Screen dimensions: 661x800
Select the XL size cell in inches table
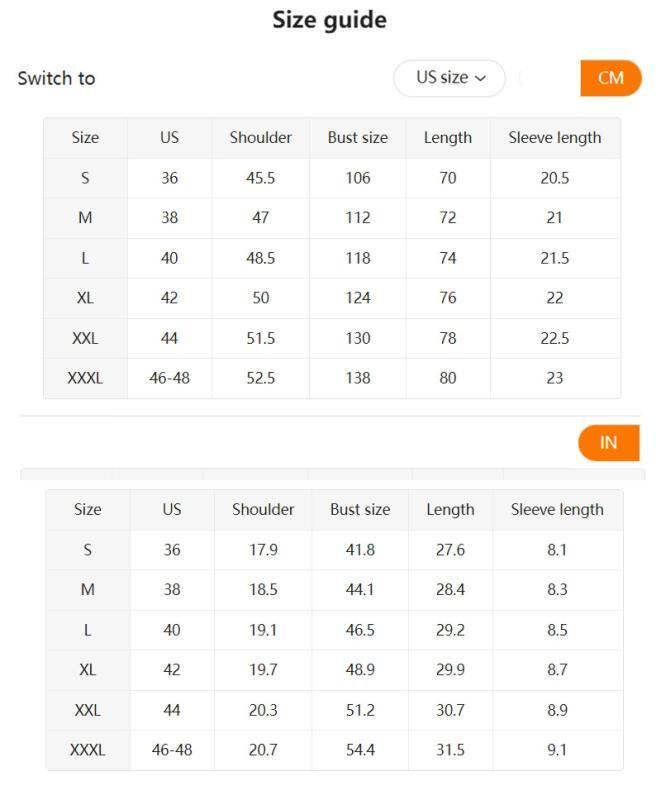pos(87,670)
